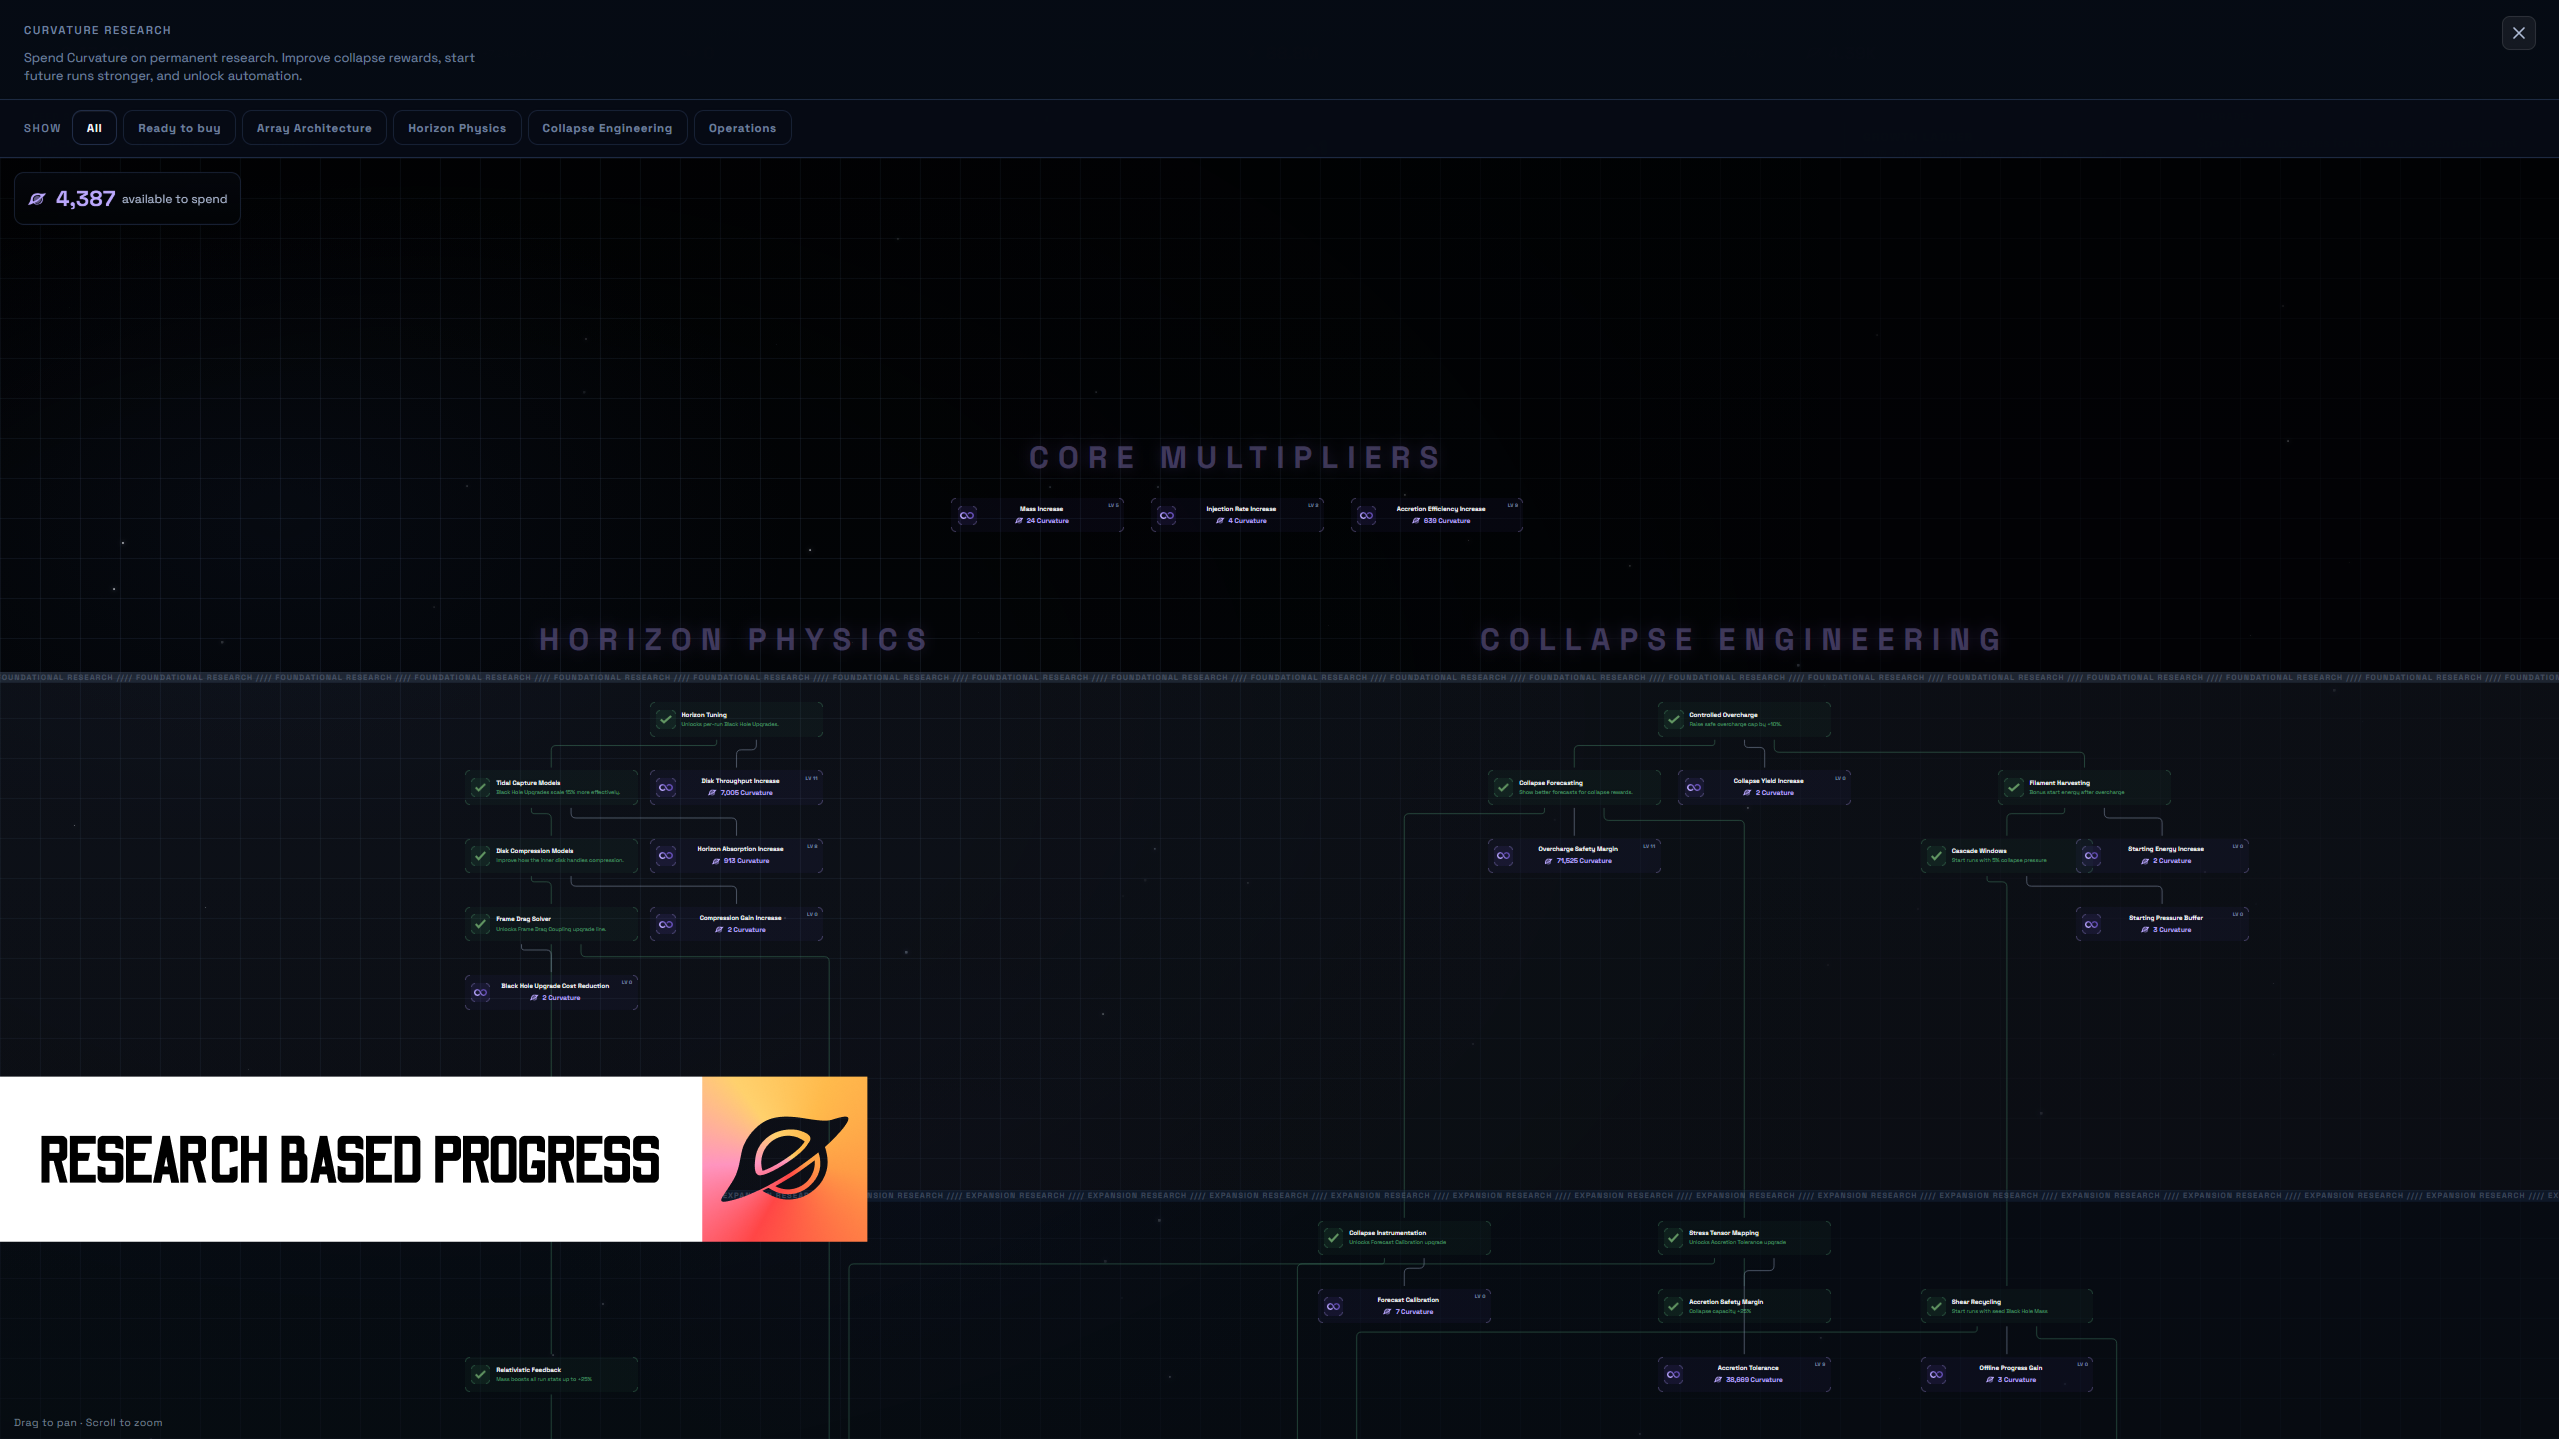
Task: Click the Cascade Windows checkmark icon
Action: point(1937,856)
